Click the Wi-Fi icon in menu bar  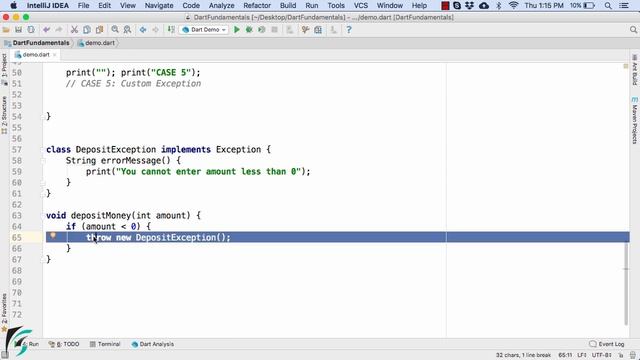coord(513,5)
